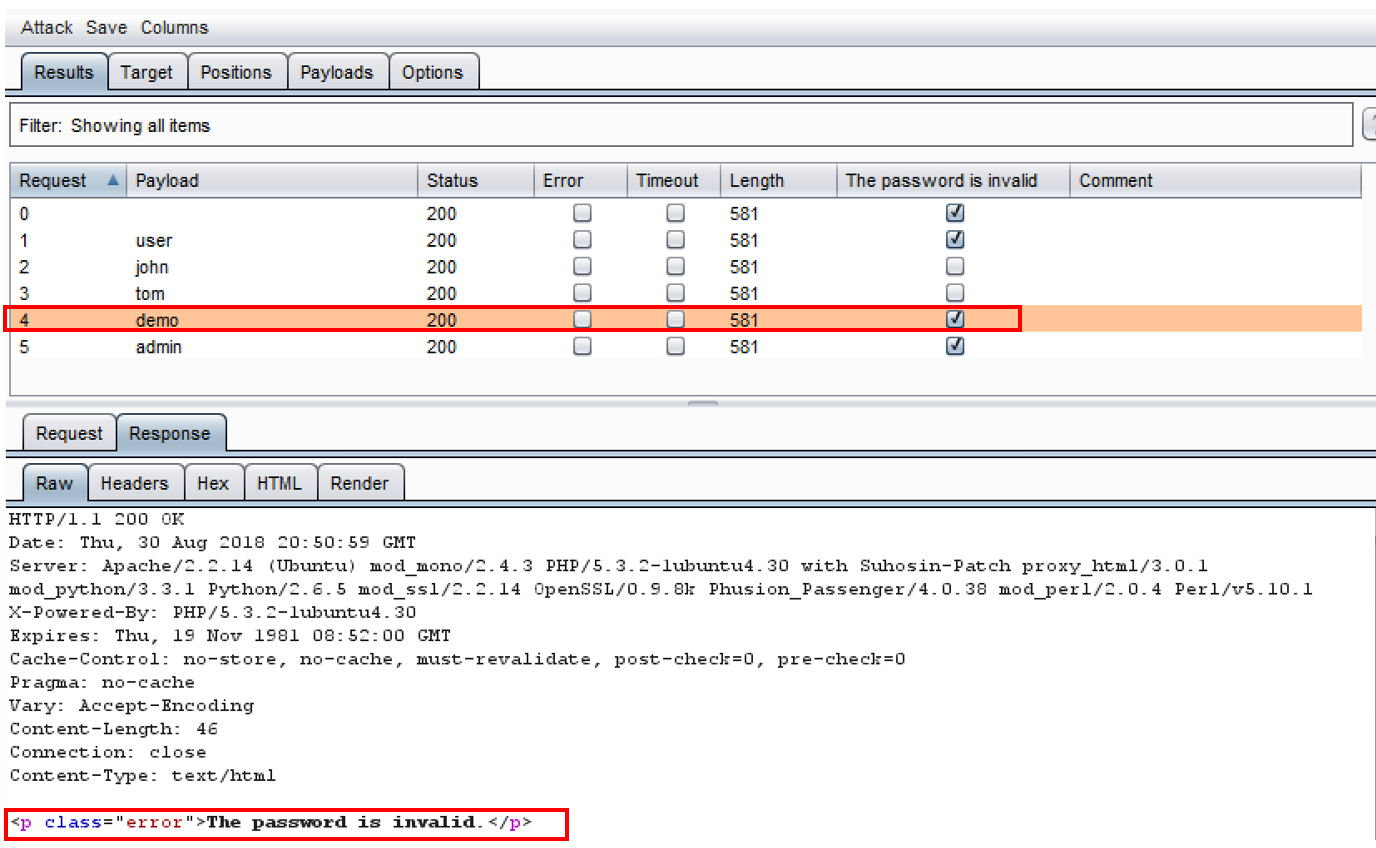Toggle the Timeout checkbox in the tom row
This screenshot has height=848, width=1376.
point(676,293)
